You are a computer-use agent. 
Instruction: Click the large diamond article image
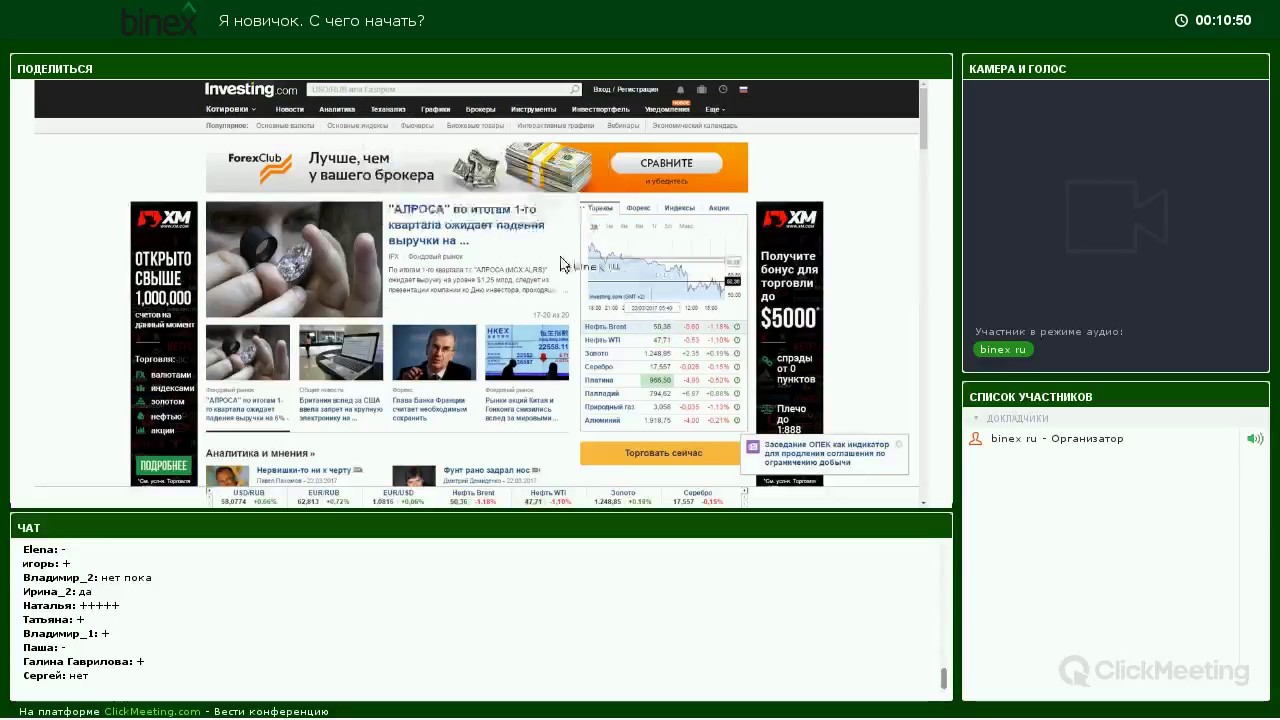coord(294,260)
